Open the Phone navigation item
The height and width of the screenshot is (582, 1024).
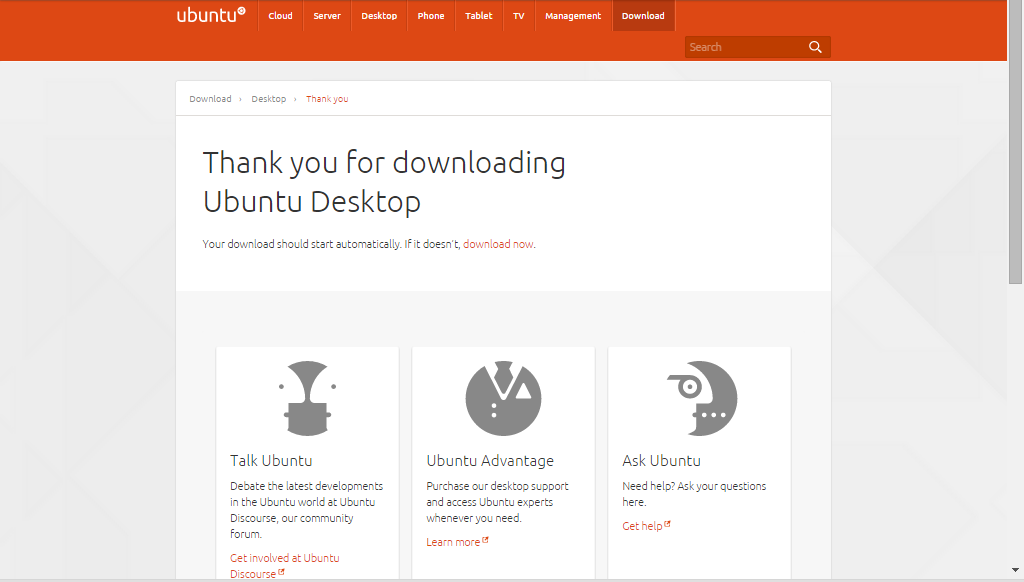point(431,16)
